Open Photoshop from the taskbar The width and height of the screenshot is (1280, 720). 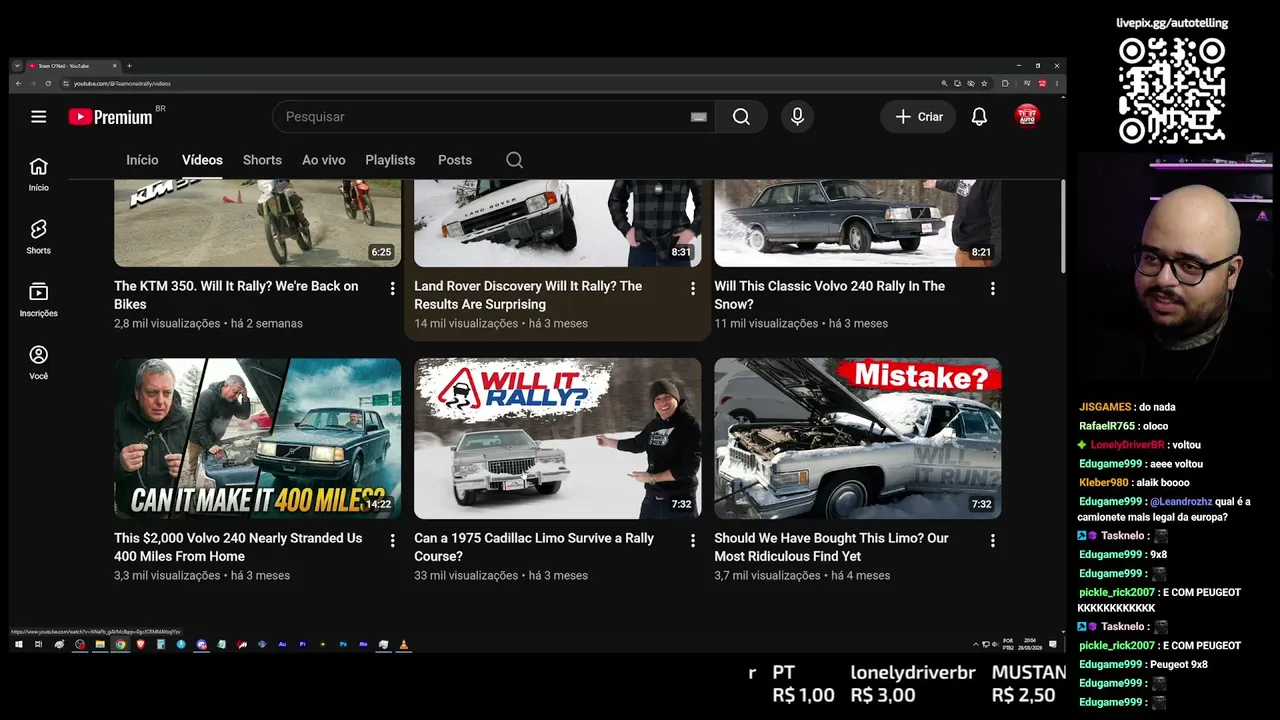pos(343,645)
